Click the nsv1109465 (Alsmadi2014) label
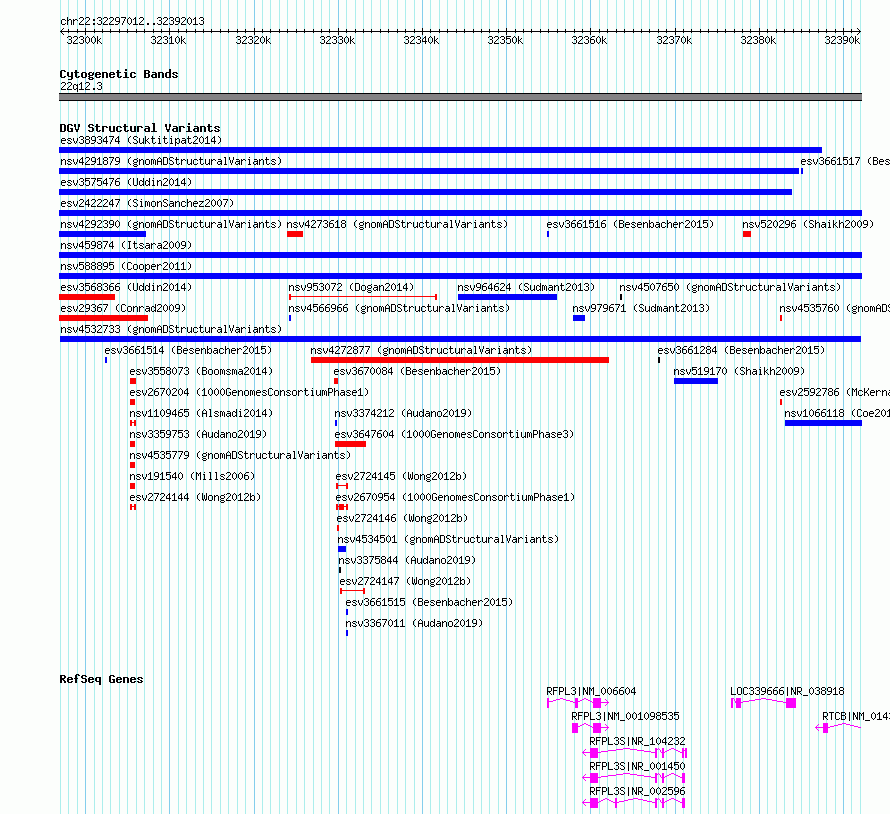 click(201, 413)
